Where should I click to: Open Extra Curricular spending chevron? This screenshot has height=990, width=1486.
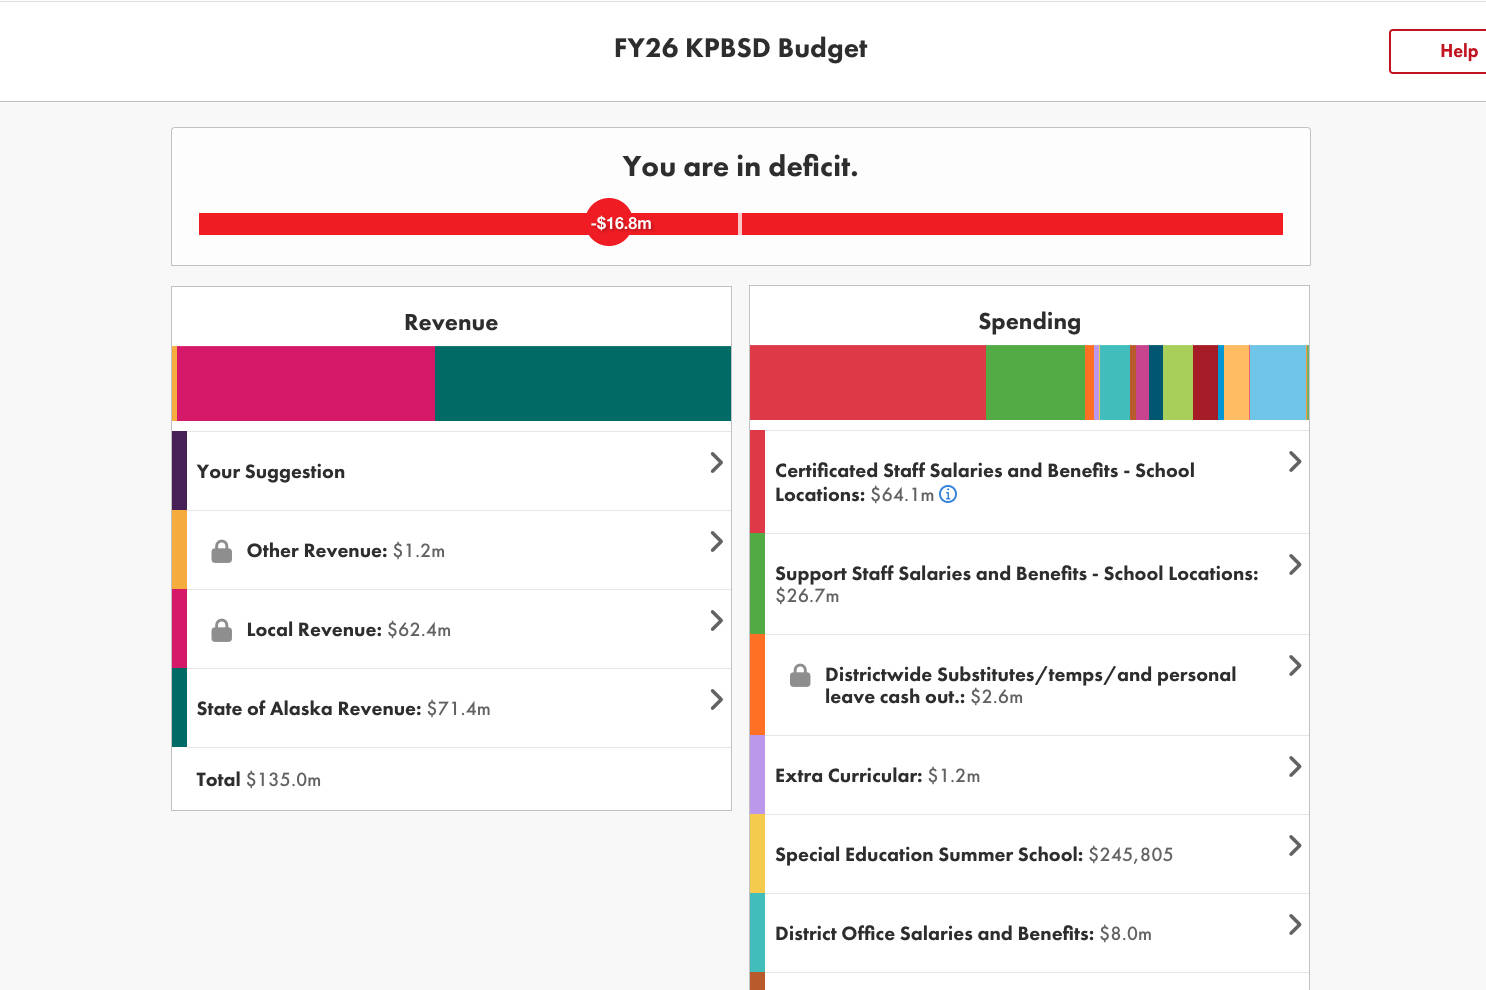point(1294,766)
